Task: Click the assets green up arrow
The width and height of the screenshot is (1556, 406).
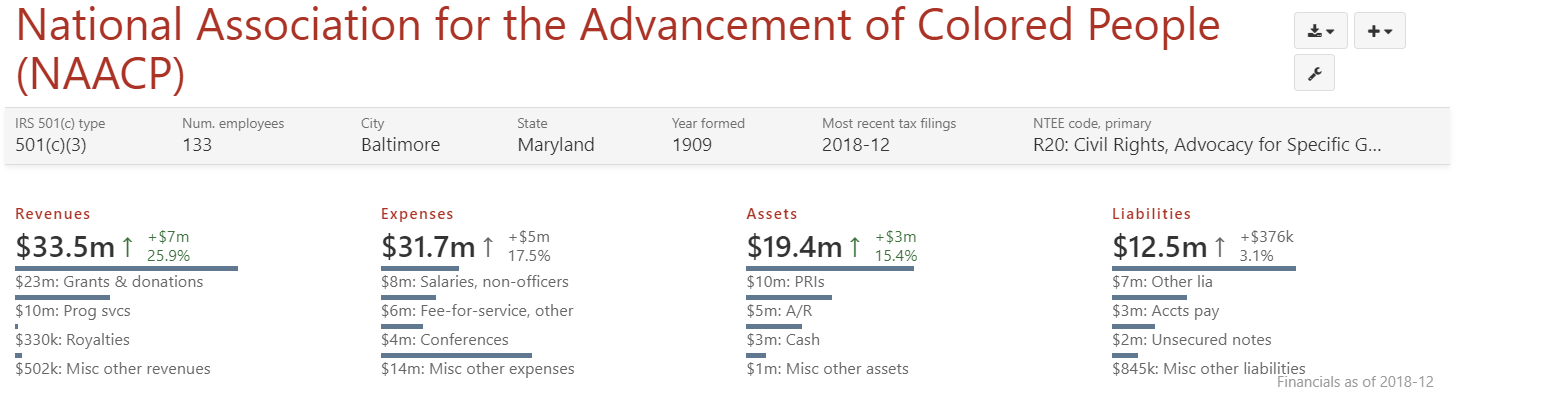Action: coord(854,246)
